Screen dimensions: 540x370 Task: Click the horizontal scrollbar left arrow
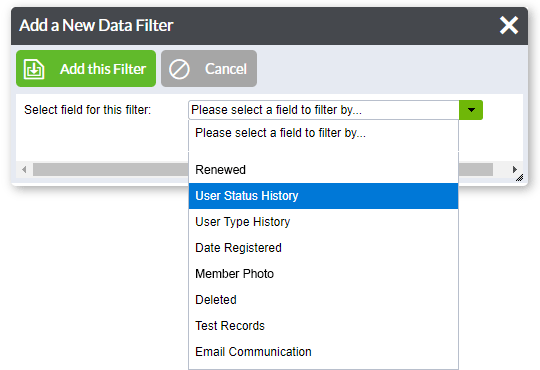click(x=24, y=169)
